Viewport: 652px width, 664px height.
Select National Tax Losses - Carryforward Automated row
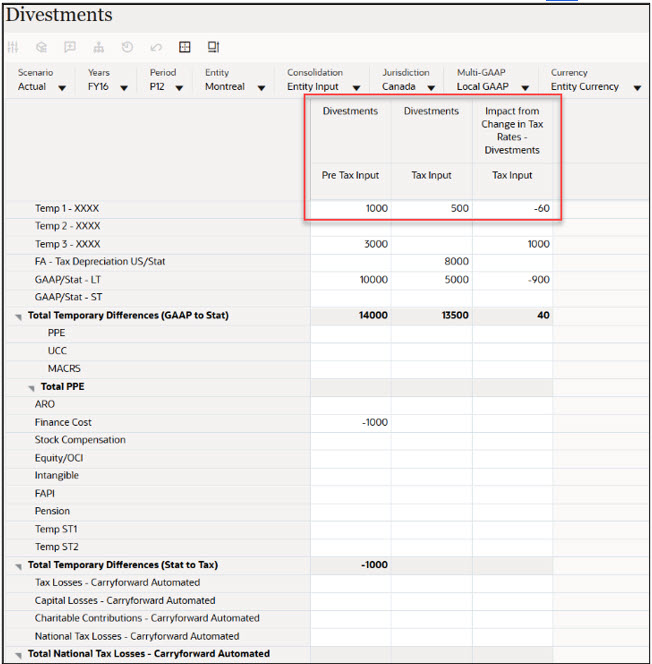point(137,636)
